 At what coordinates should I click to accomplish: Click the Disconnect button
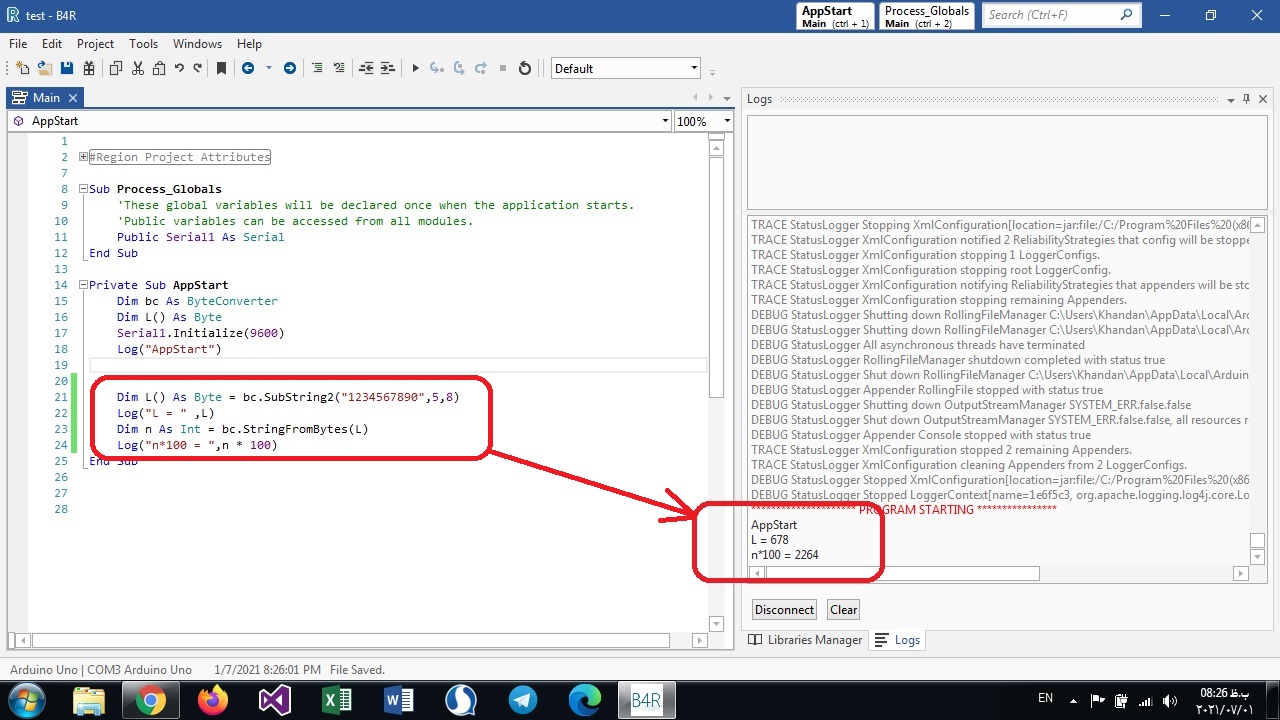tap(784, 610)
